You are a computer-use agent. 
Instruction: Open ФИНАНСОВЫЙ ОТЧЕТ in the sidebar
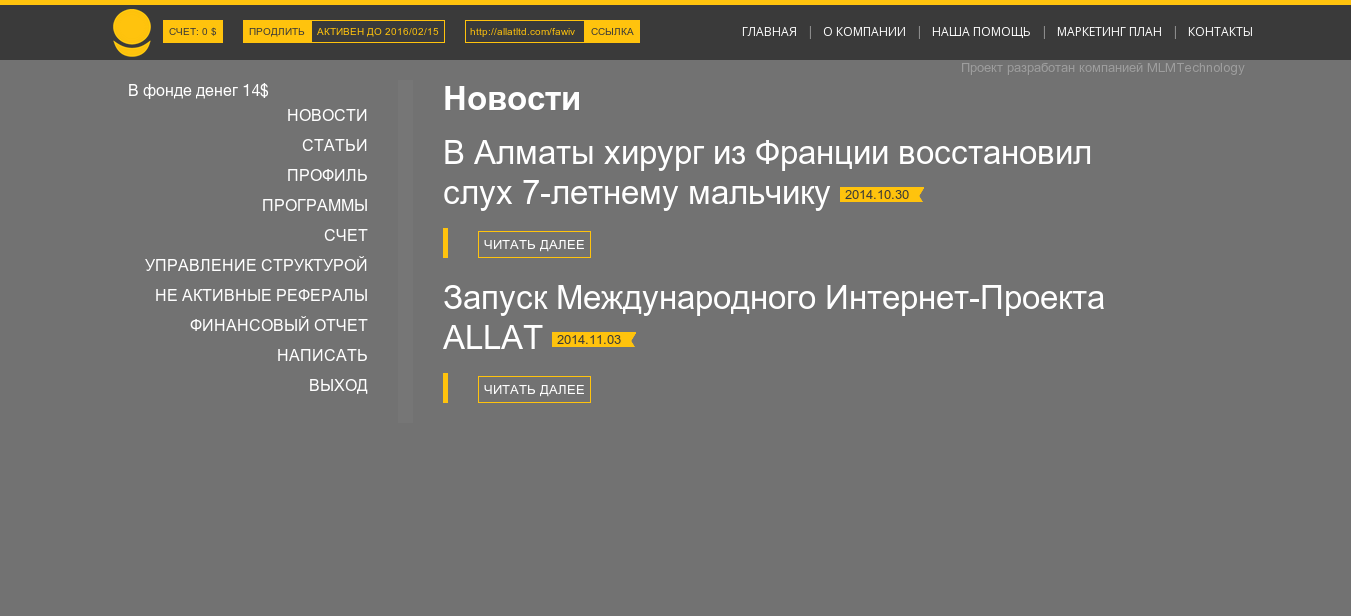pyautogui.click(x=279, y=326)
